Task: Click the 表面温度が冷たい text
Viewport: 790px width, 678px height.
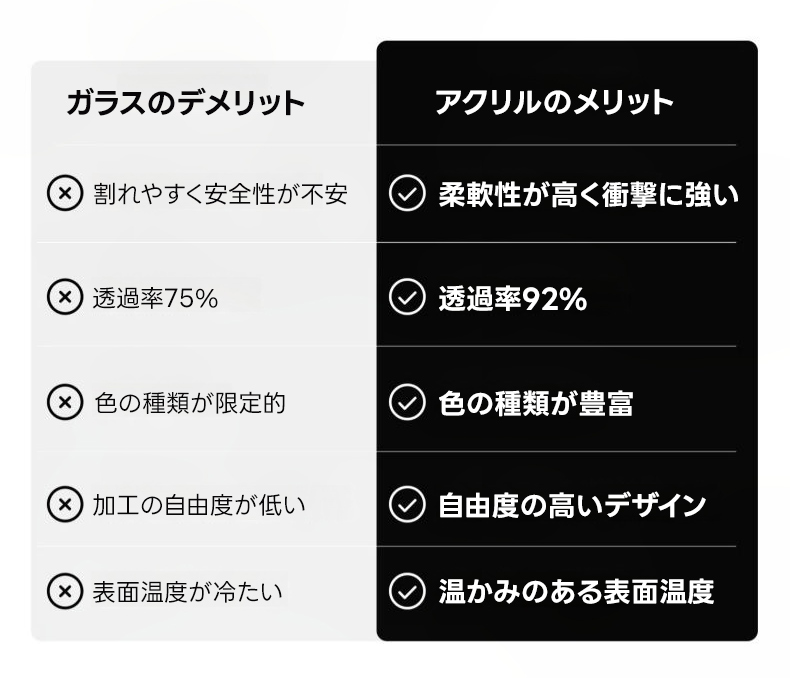Action: pyautogui.click(x=188, y=591)
